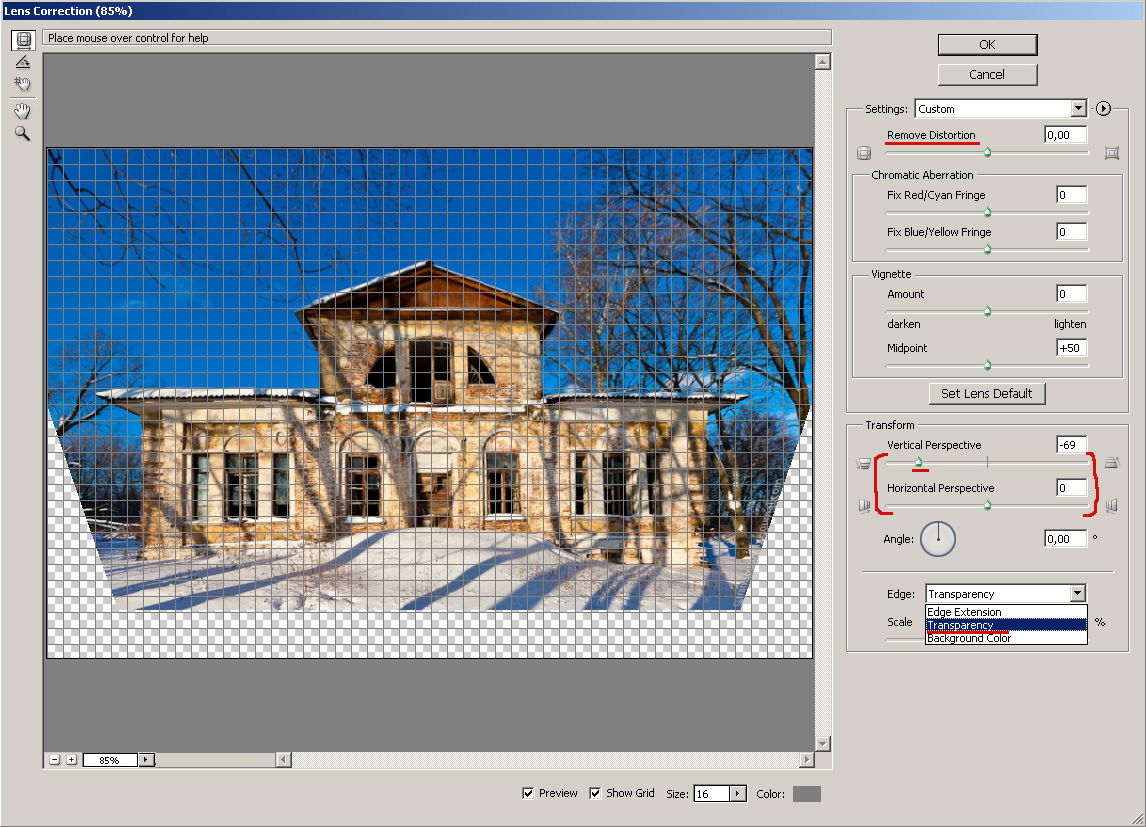Open the Settings flyout menu arrow
The height and width of the screenshot is (827, 1146).
pyautogui.click(x=1104, y=109)
